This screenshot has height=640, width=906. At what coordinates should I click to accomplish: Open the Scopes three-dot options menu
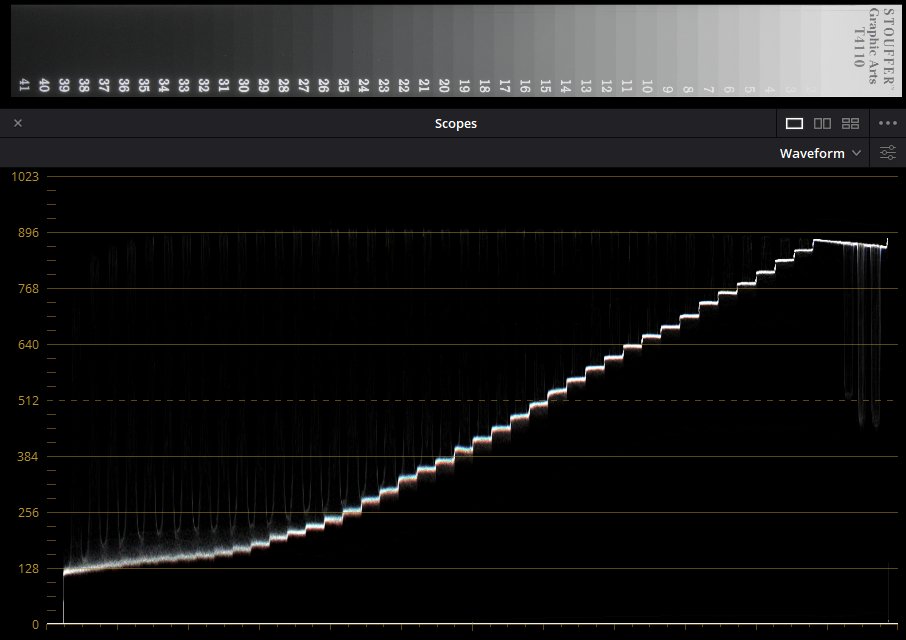888,123
